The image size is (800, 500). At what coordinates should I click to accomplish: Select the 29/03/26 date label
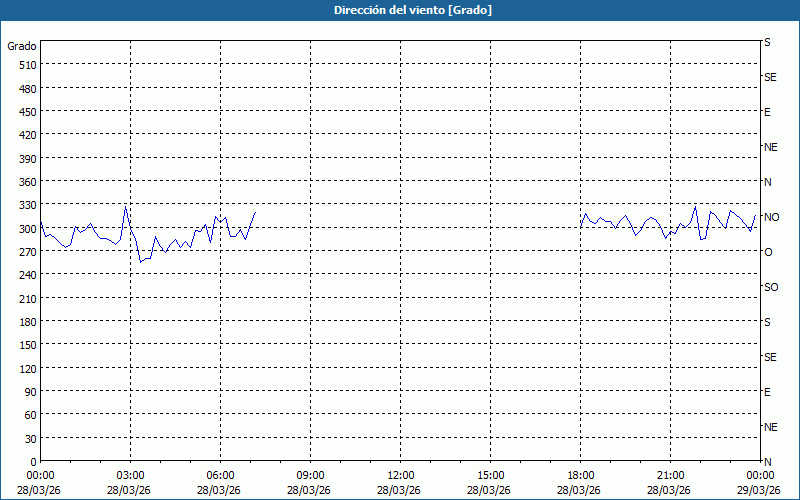point(759,490)
